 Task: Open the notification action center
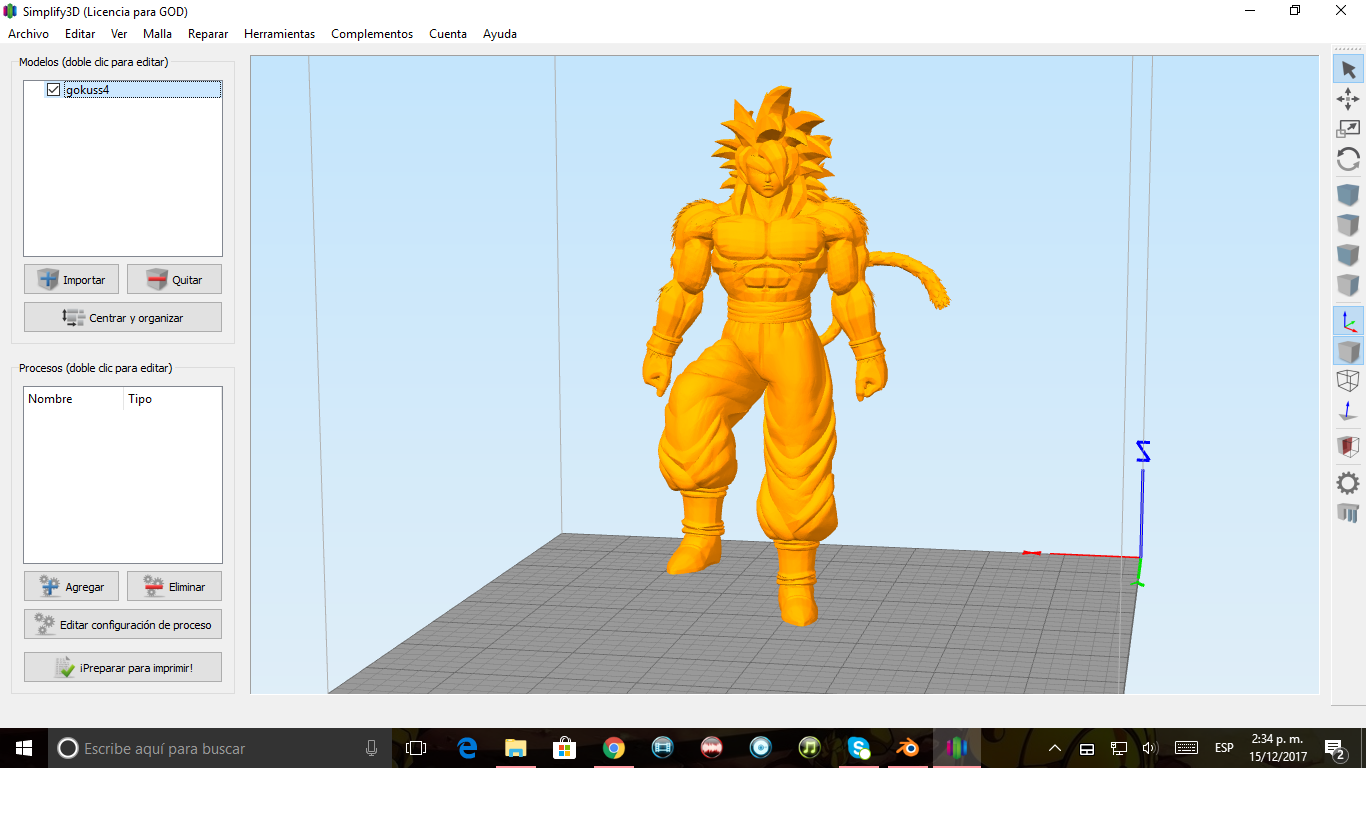point(1335,748)
